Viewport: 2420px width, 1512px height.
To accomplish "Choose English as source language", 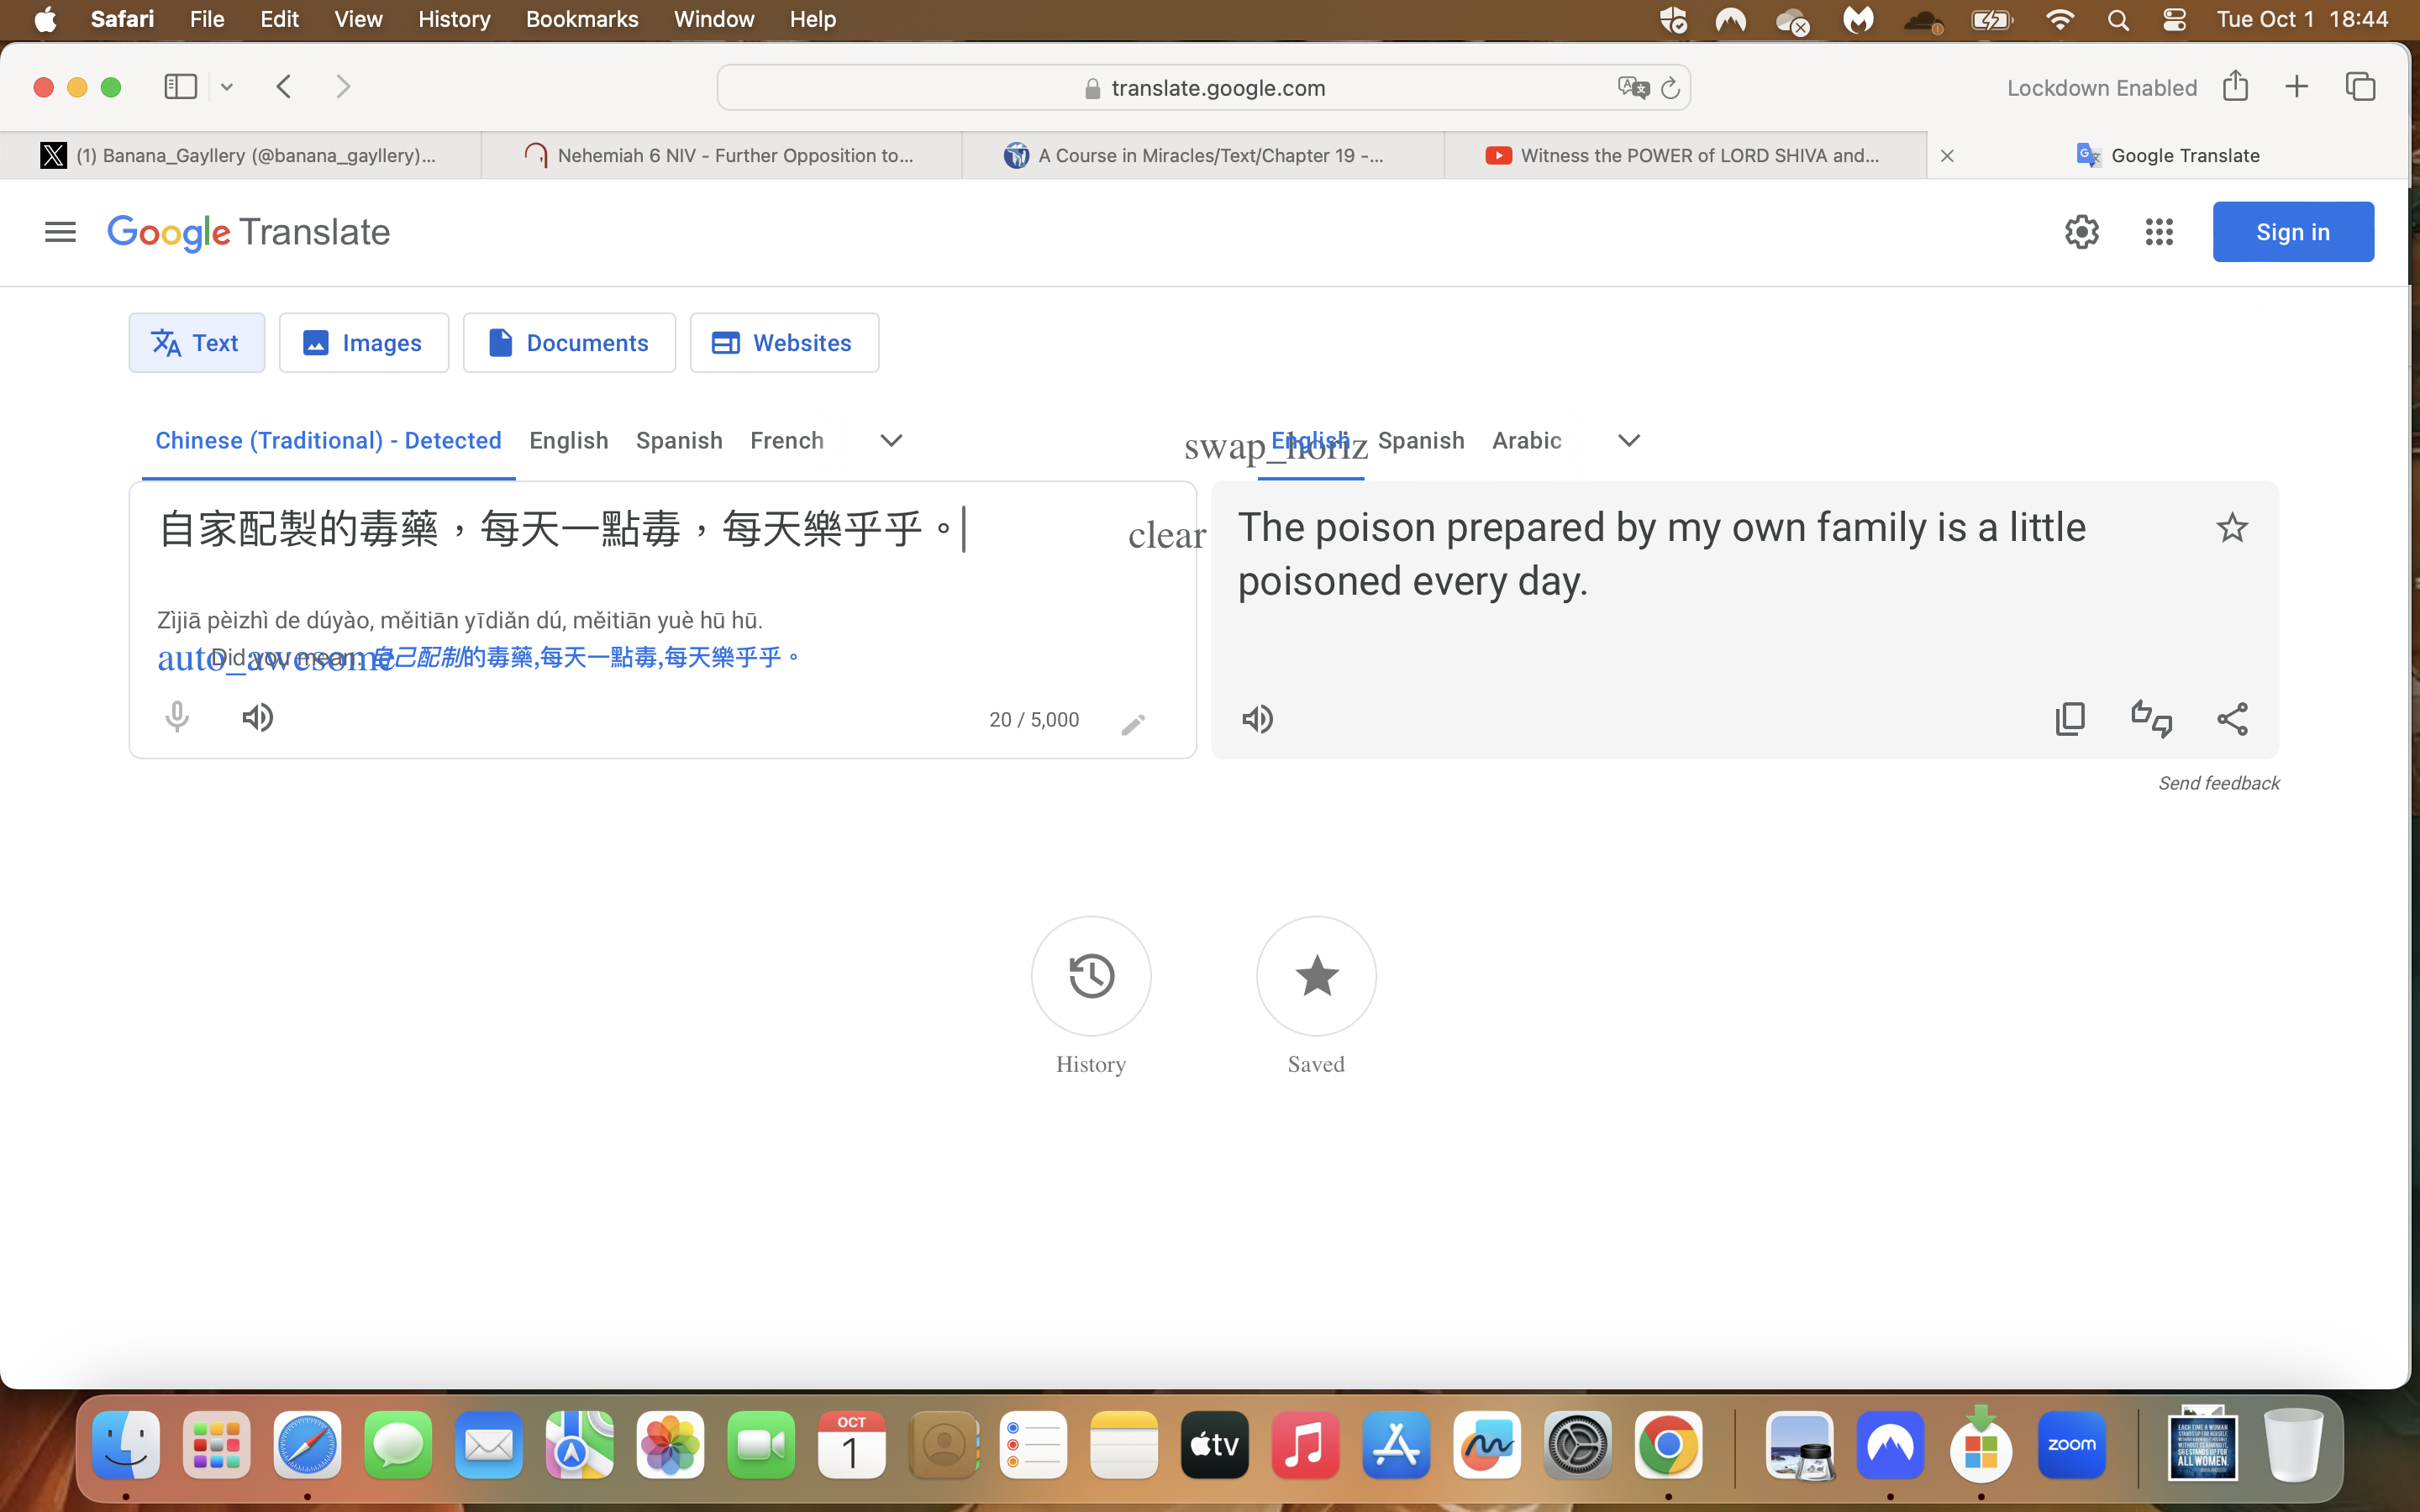I will tap(569, 441).
